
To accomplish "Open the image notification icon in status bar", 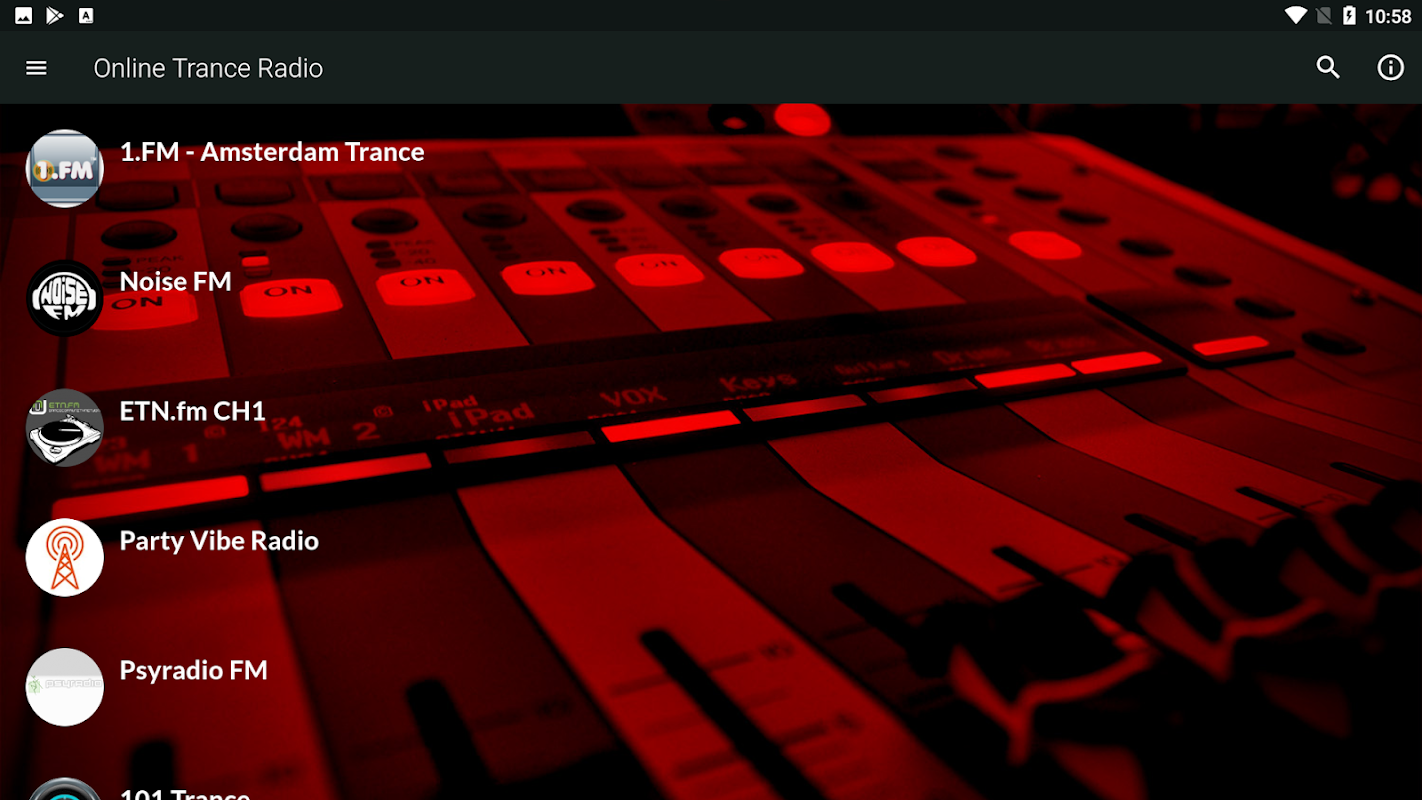I will [x=23, y=15].
